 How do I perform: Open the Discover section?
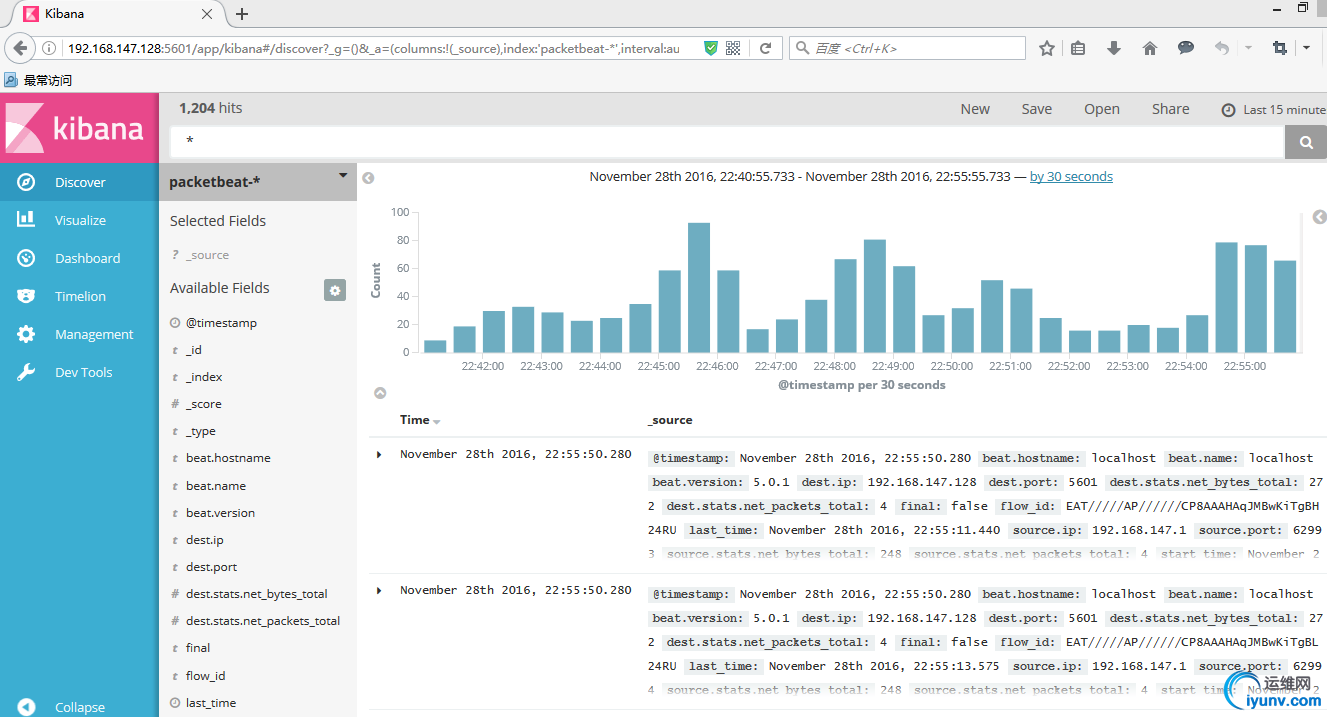tap(79, 182)
